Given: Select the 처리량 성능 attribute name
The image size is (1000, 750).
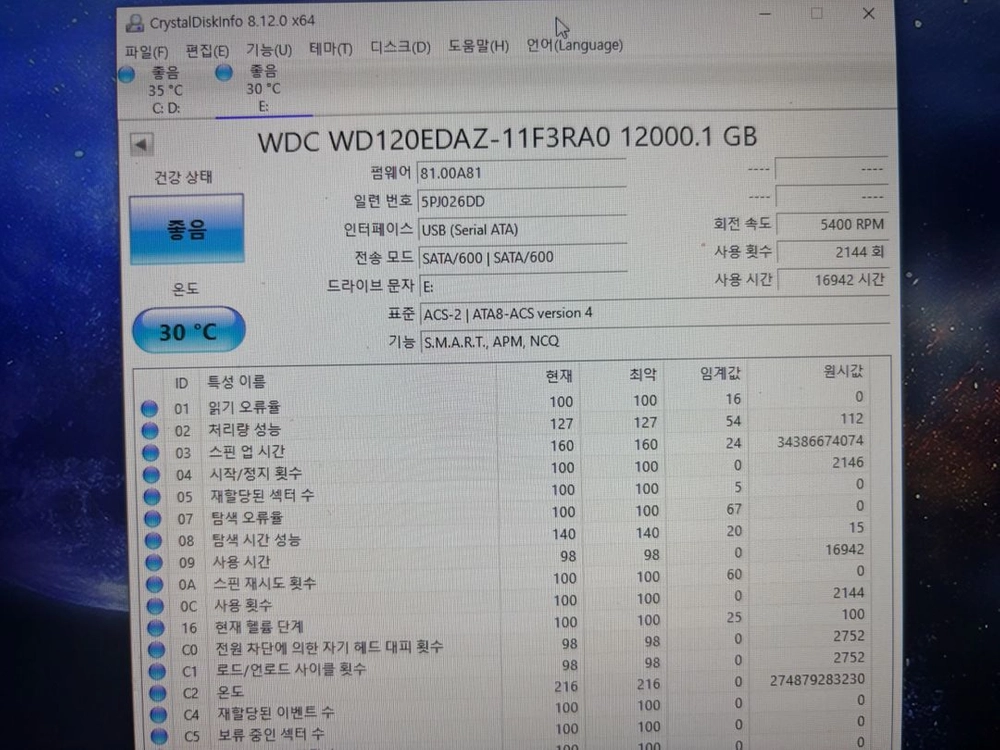Looking at the screenshot, I should point(245,429).
